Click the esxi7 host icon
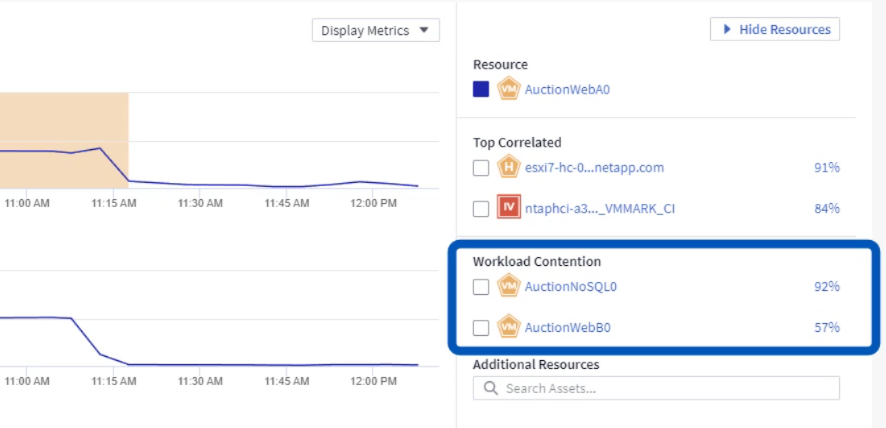 (508, 168)
